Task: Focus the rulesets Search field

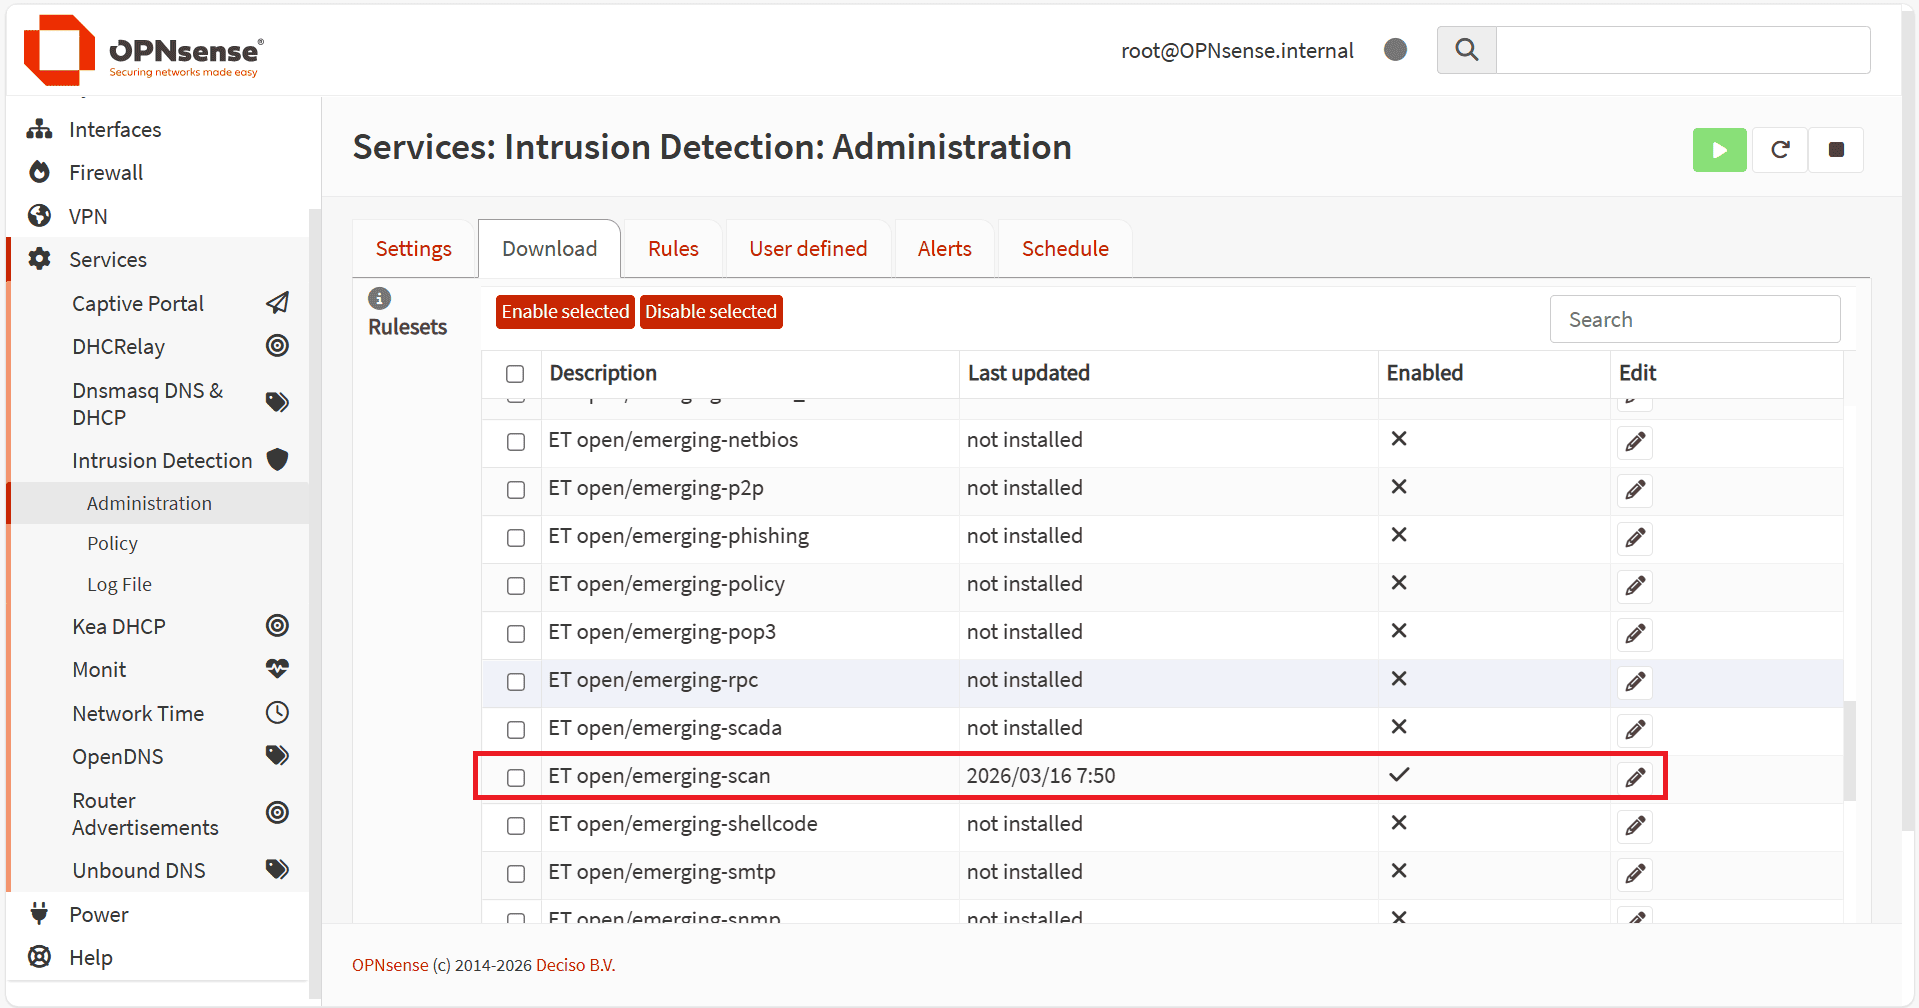Action: pos(1694,320)
